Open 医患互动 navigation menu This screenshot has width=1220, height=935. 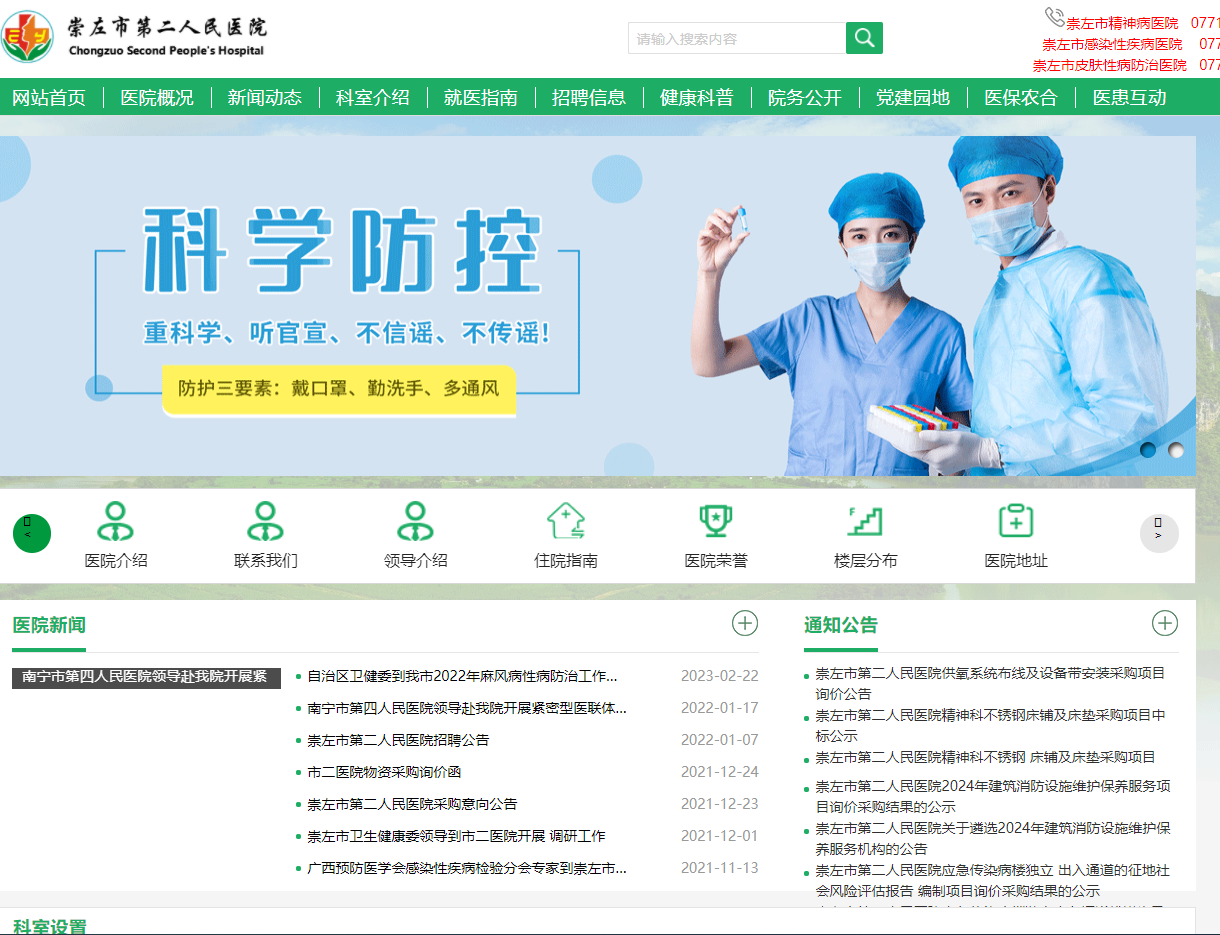(1129, 97)
